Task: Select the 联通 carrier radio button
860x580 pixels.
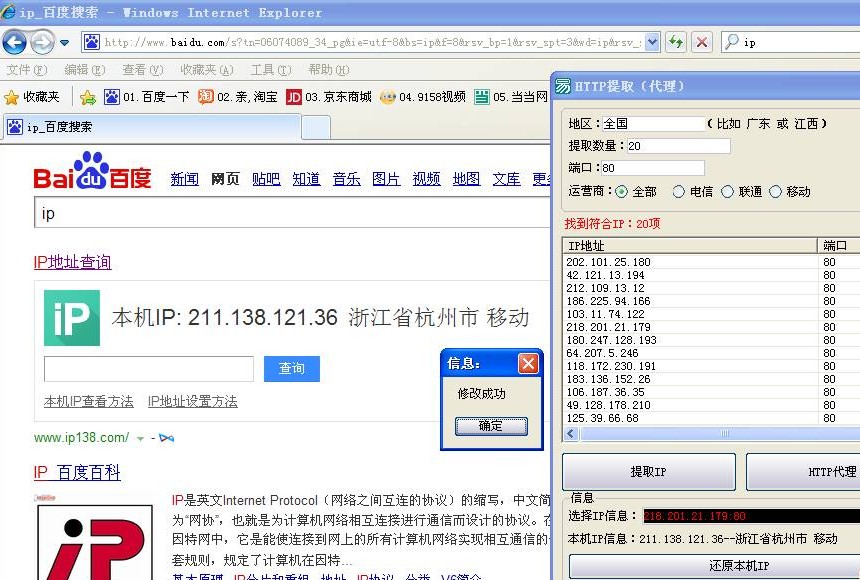Action: [x=727, y=192]
